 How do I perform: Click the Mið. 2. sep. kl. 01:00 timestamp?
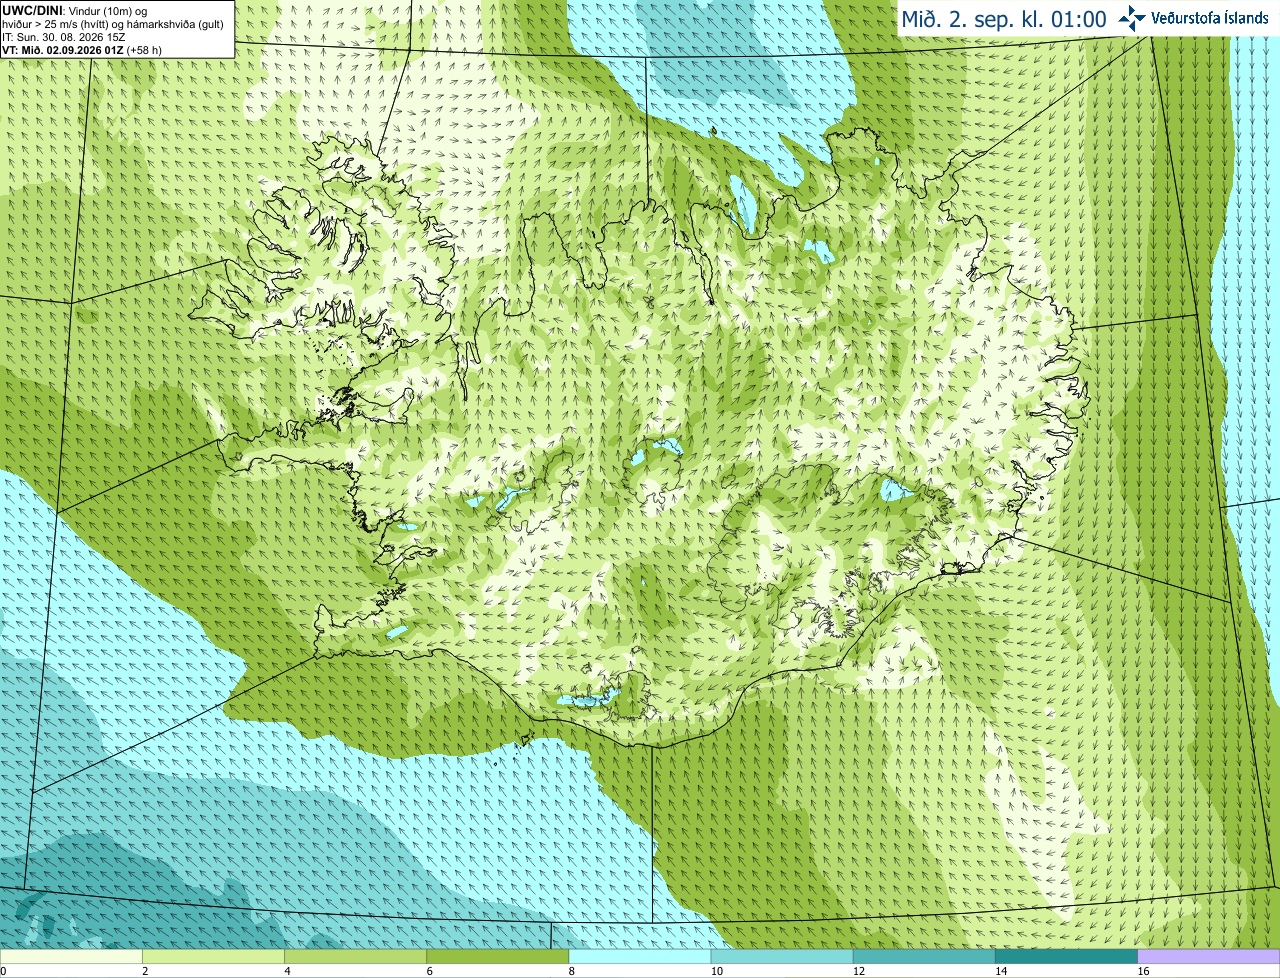[1004, 19]
